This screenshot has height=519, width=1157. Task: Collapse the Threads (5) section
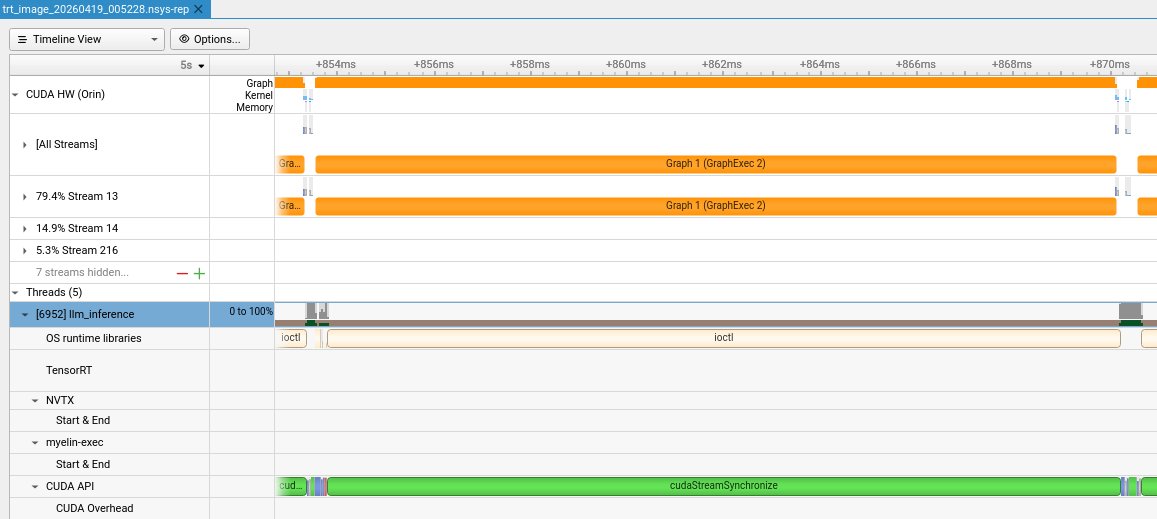click(15, 292)
